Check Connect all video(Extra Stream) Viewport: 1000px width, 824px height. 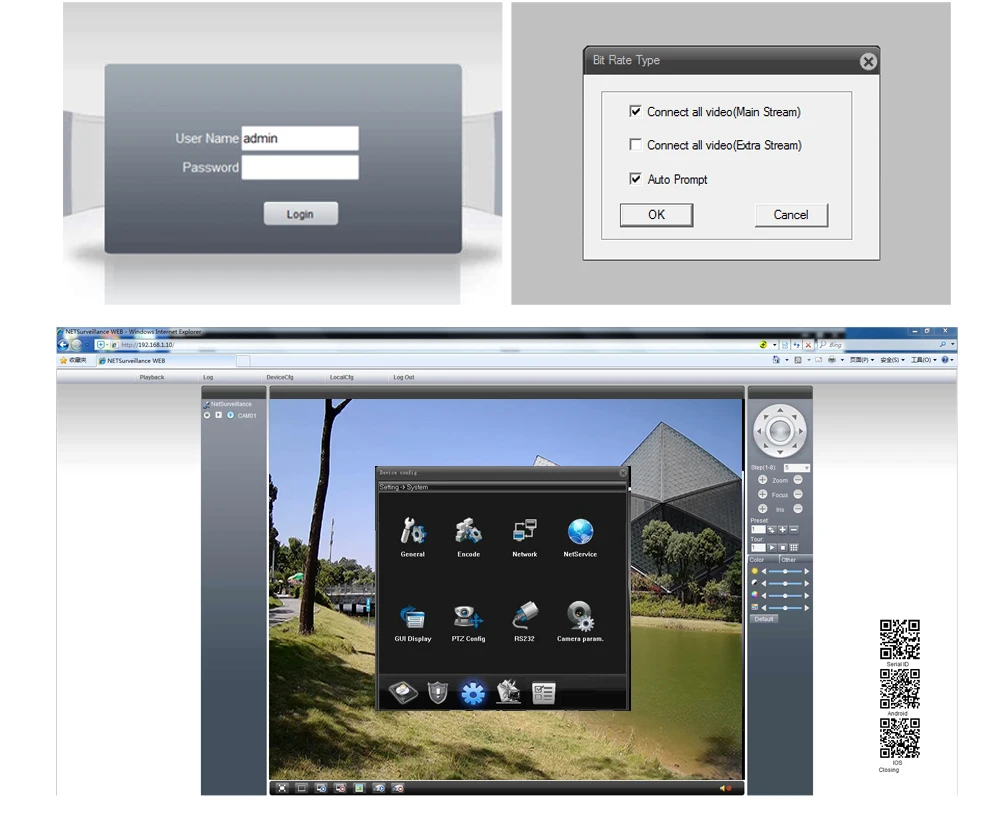point(635,144)
